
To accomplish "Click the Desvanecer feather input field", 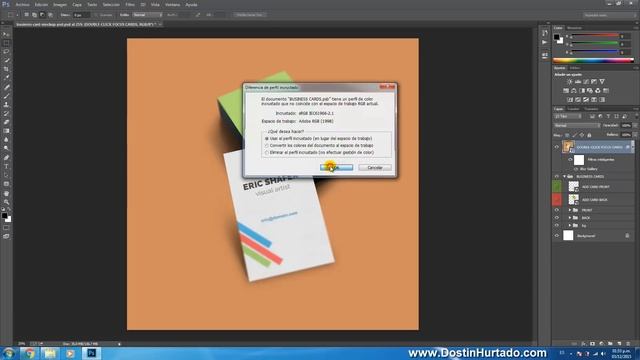I will pos(81,15).
